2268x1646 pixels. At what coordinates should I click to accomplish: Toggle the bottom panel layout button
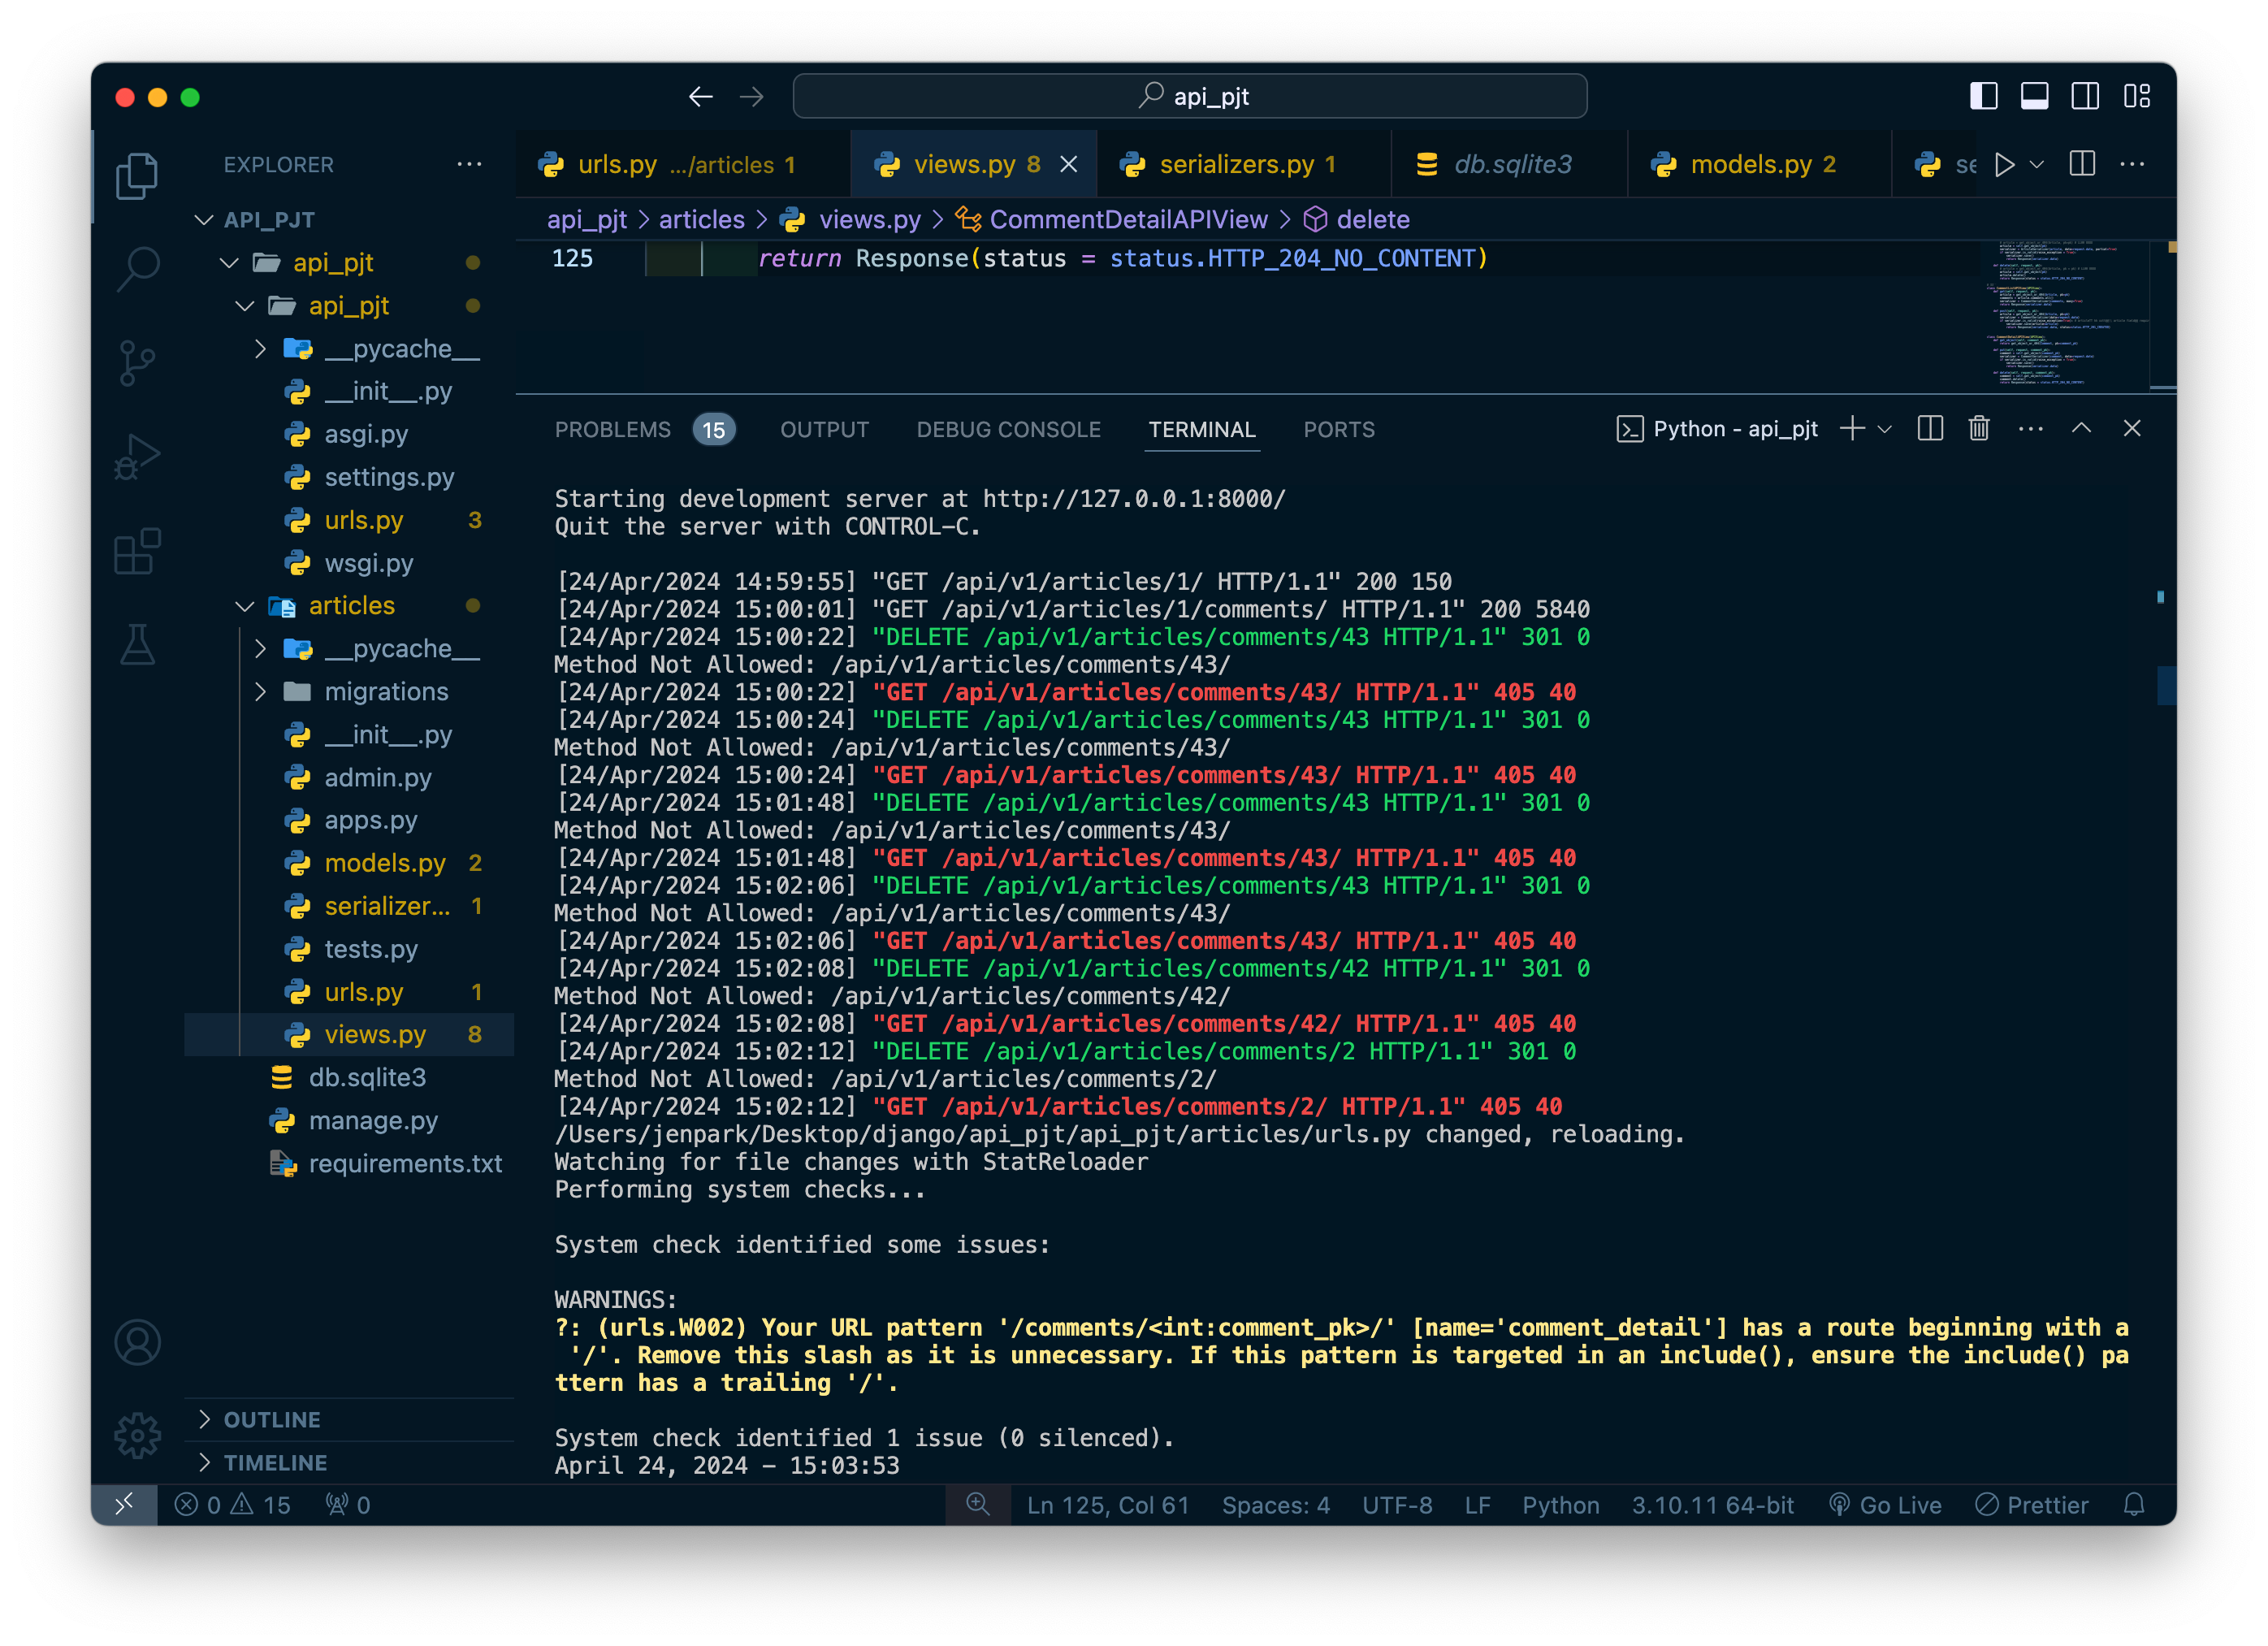pyautogui.click(x=2034, y=96)
